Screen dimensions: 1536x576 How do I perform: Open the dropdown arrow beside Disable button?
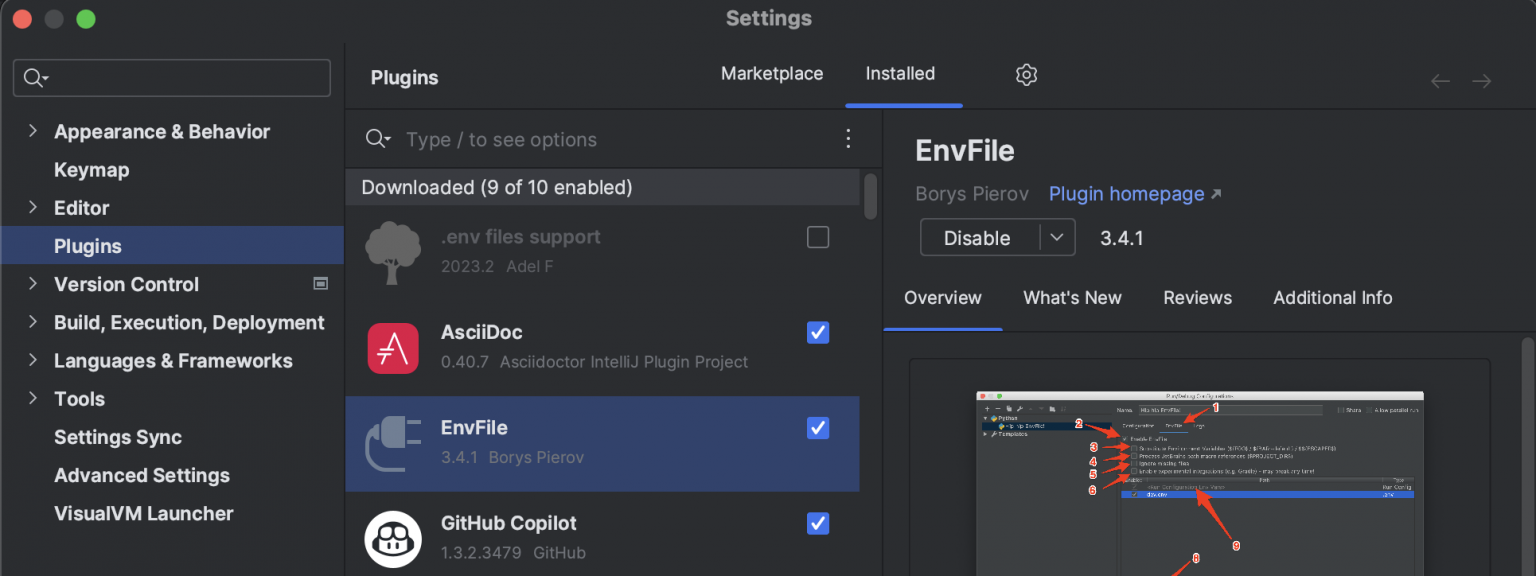tap(1057, 238)
